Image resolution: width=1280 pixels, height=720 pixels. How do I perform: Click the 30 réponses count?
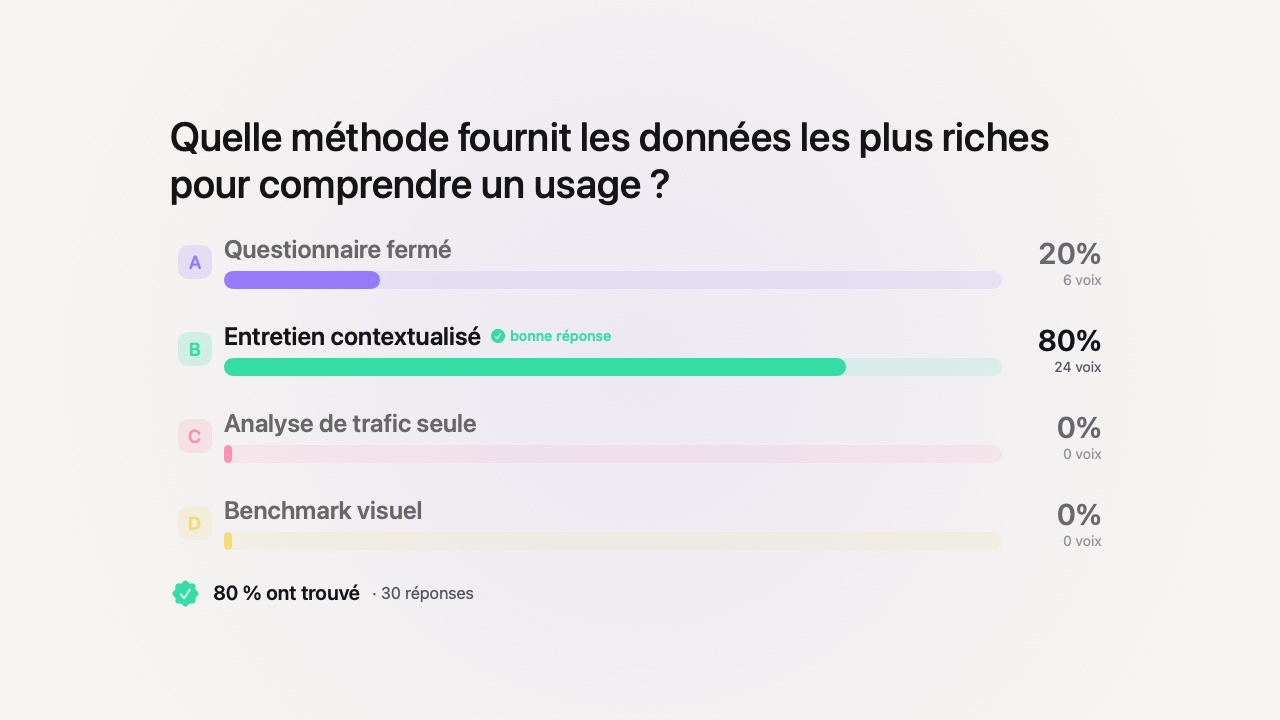(x=427, y=593)
